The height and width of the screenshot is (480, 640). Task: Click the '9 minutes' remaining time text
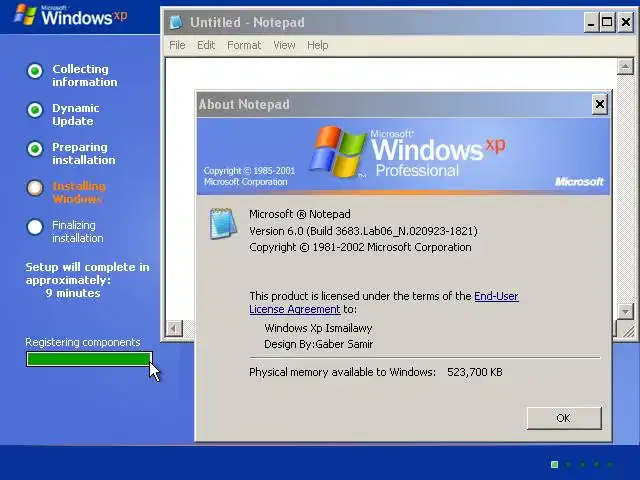tap(73, 293)
